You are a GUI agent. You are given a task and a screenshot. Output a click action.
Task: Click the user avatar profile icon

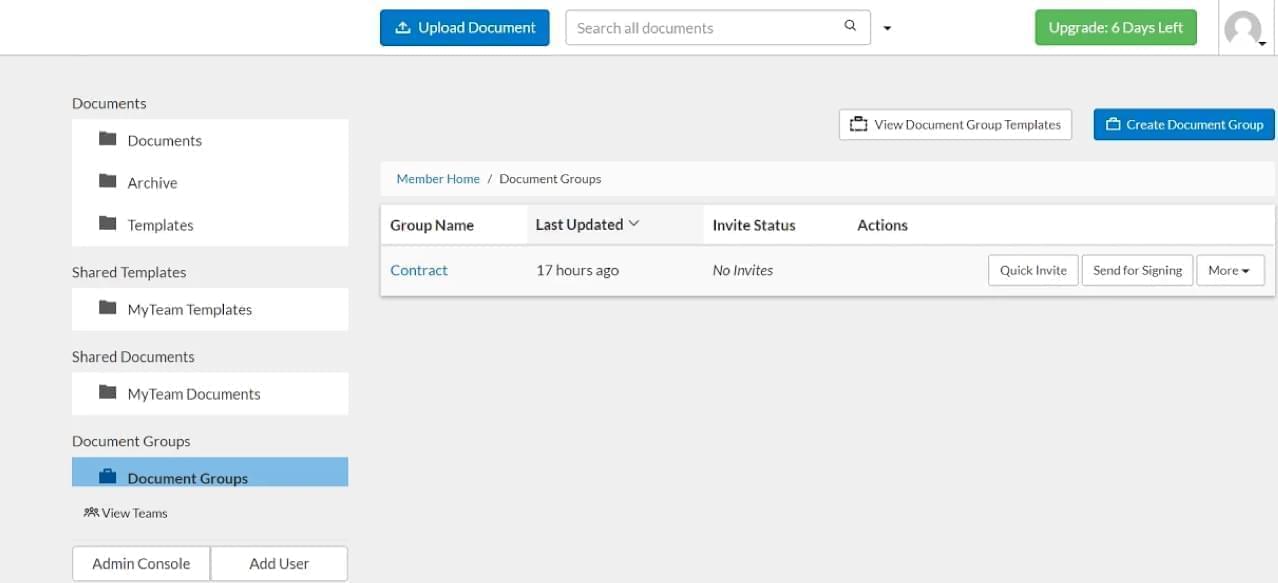(1243, 29)
